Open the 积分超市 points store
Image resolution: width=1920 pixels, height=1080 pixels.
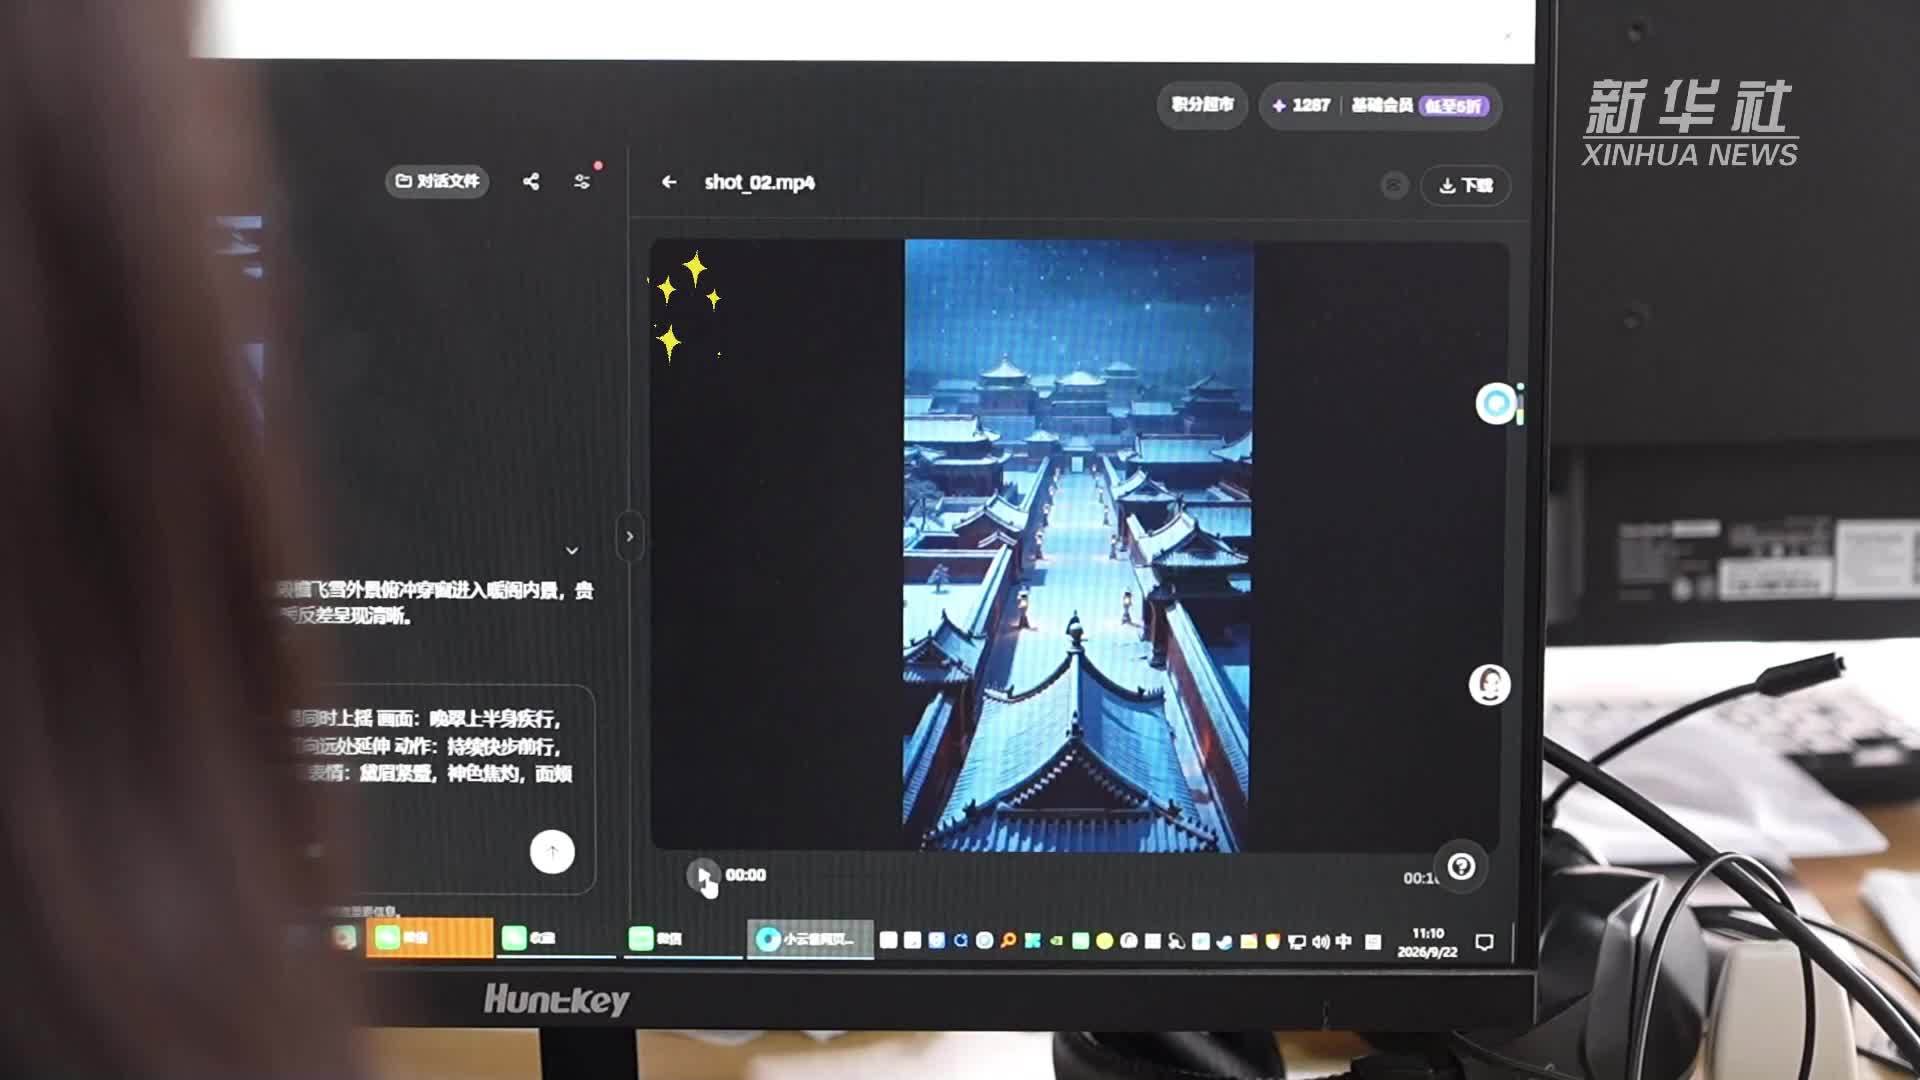point(1202,104)
